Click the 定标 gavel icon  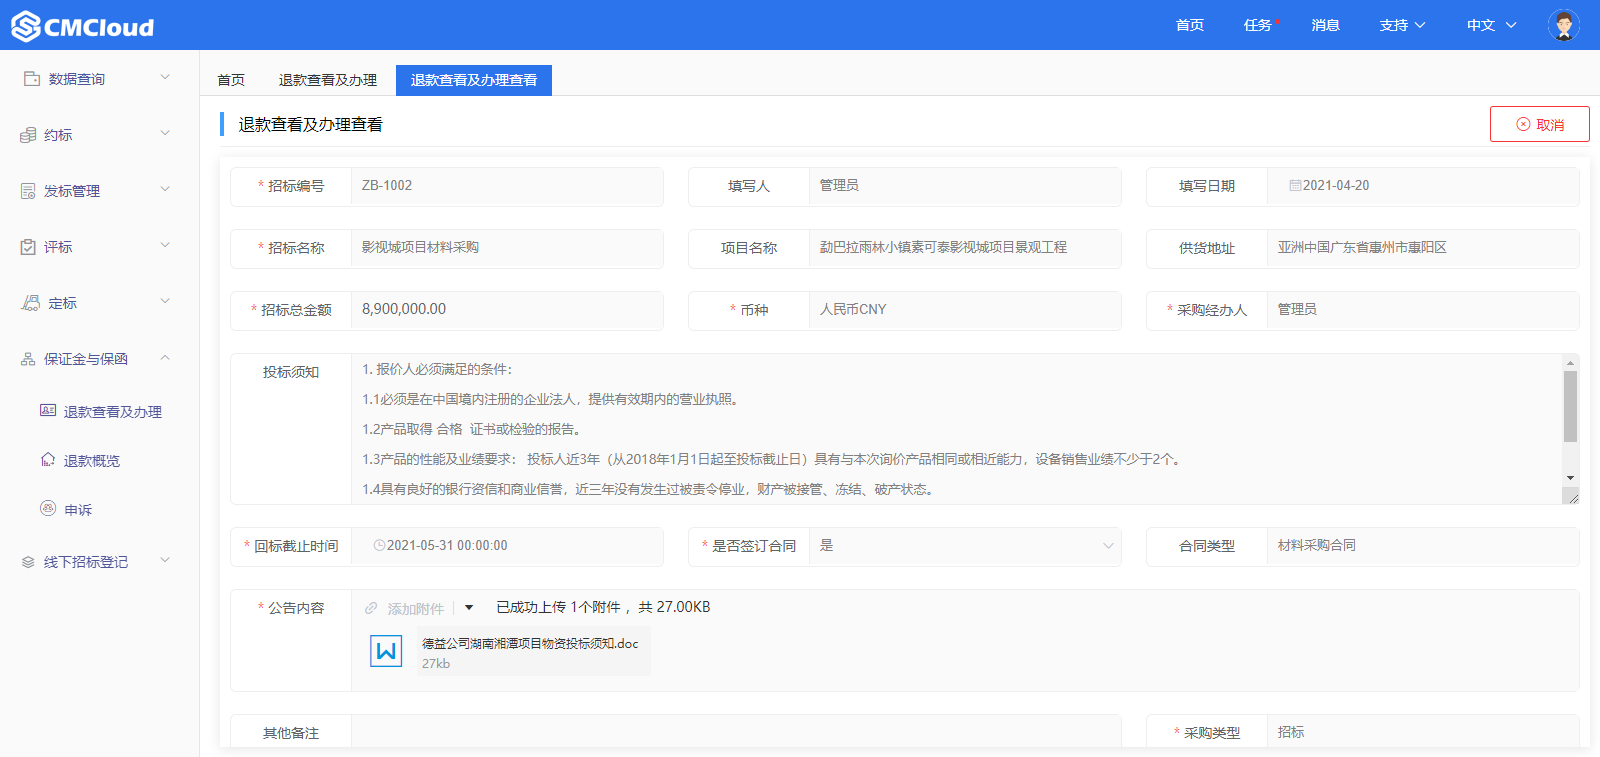pos(31,302)
